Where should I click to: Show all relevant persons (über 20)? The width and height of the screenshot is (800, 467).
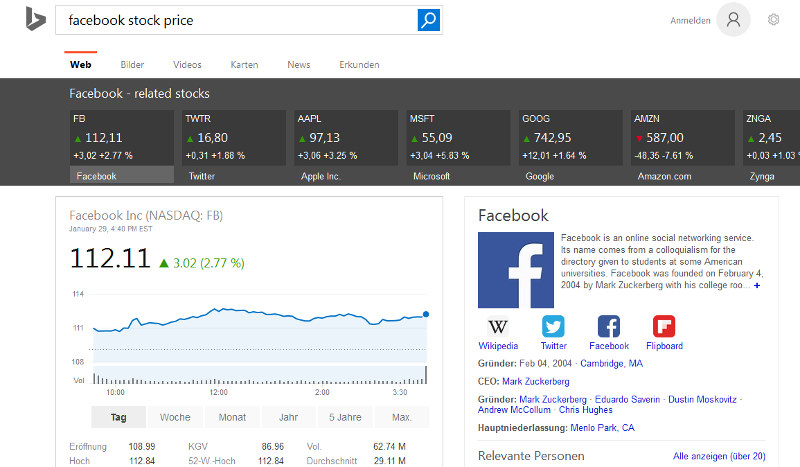click(719, 456)
